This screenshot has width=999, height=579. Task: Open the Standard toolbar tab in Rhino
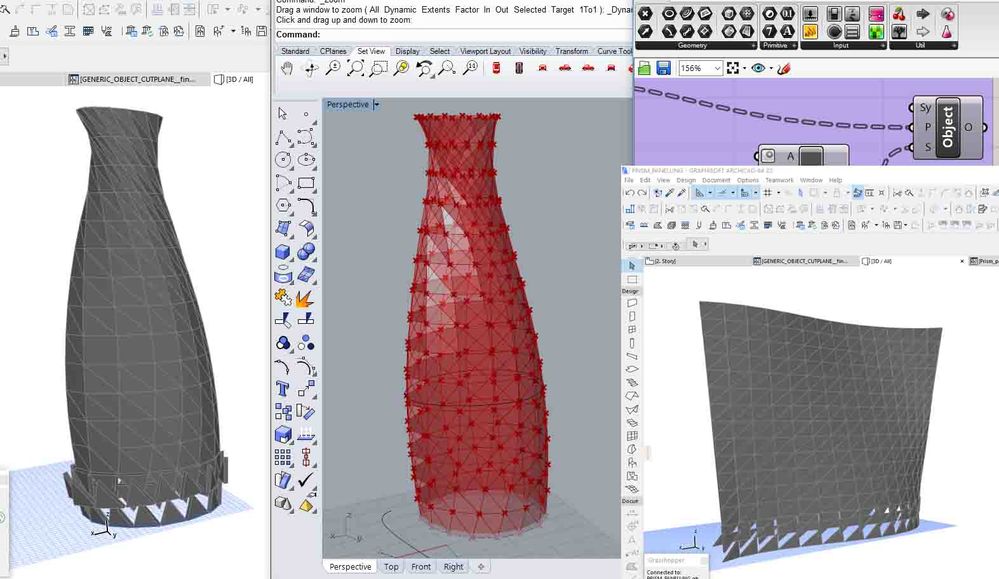pos(295,51)
